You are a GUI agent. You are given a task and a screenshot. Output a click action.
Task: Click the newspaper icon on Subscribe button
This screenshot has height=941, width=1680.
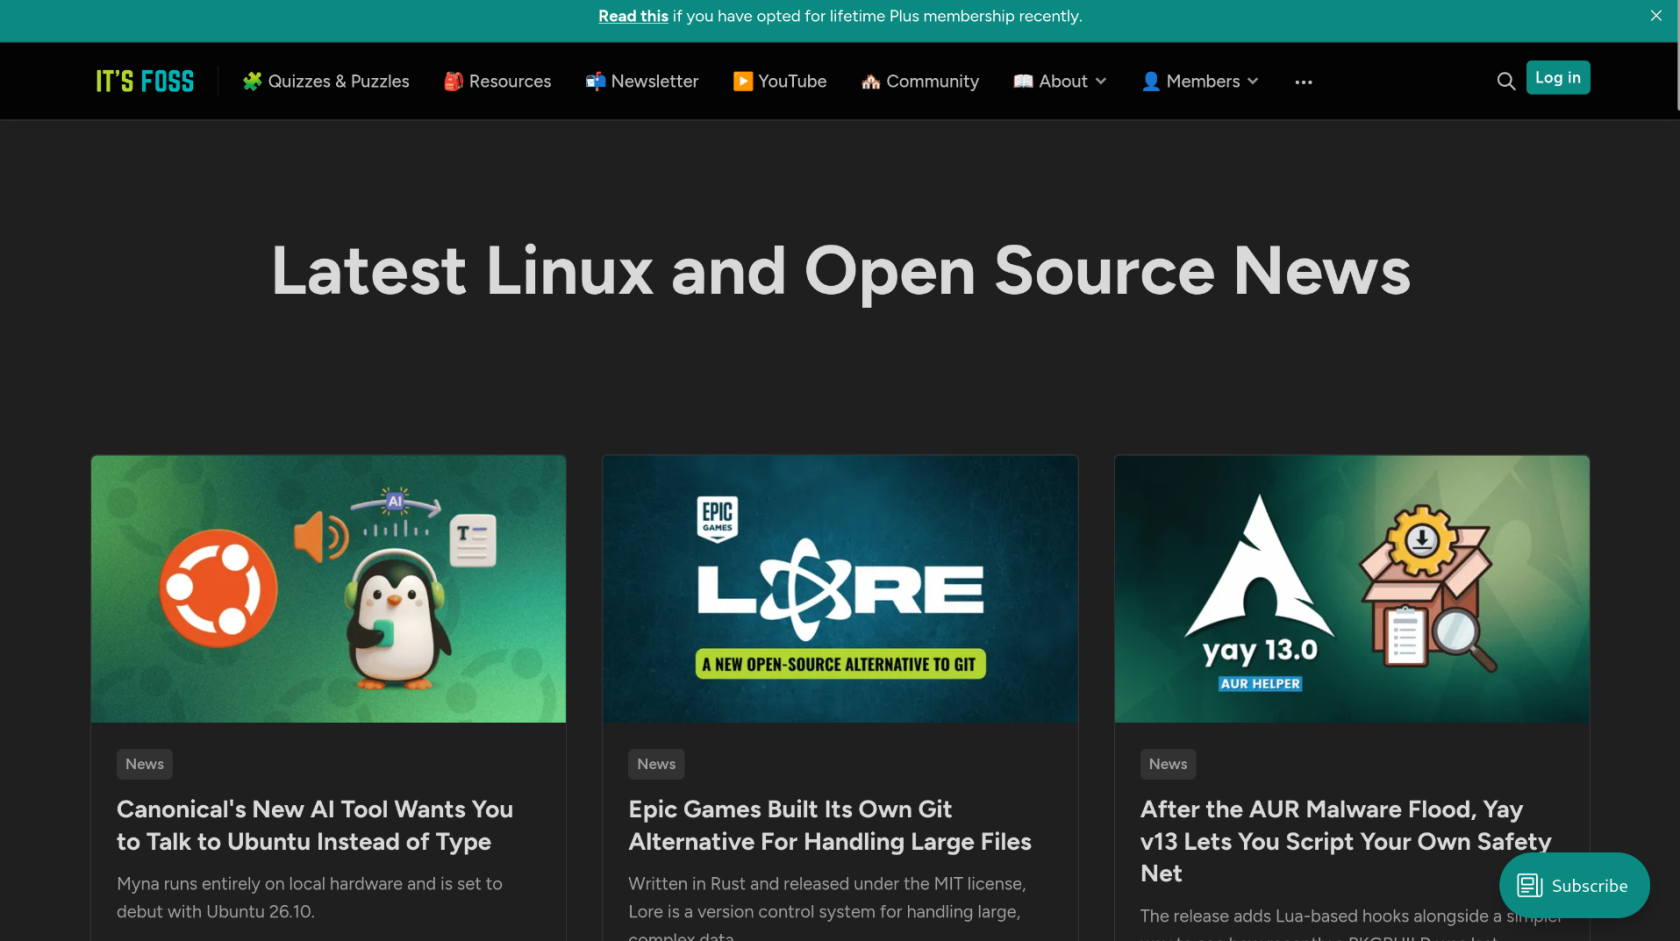point(1530,886)
